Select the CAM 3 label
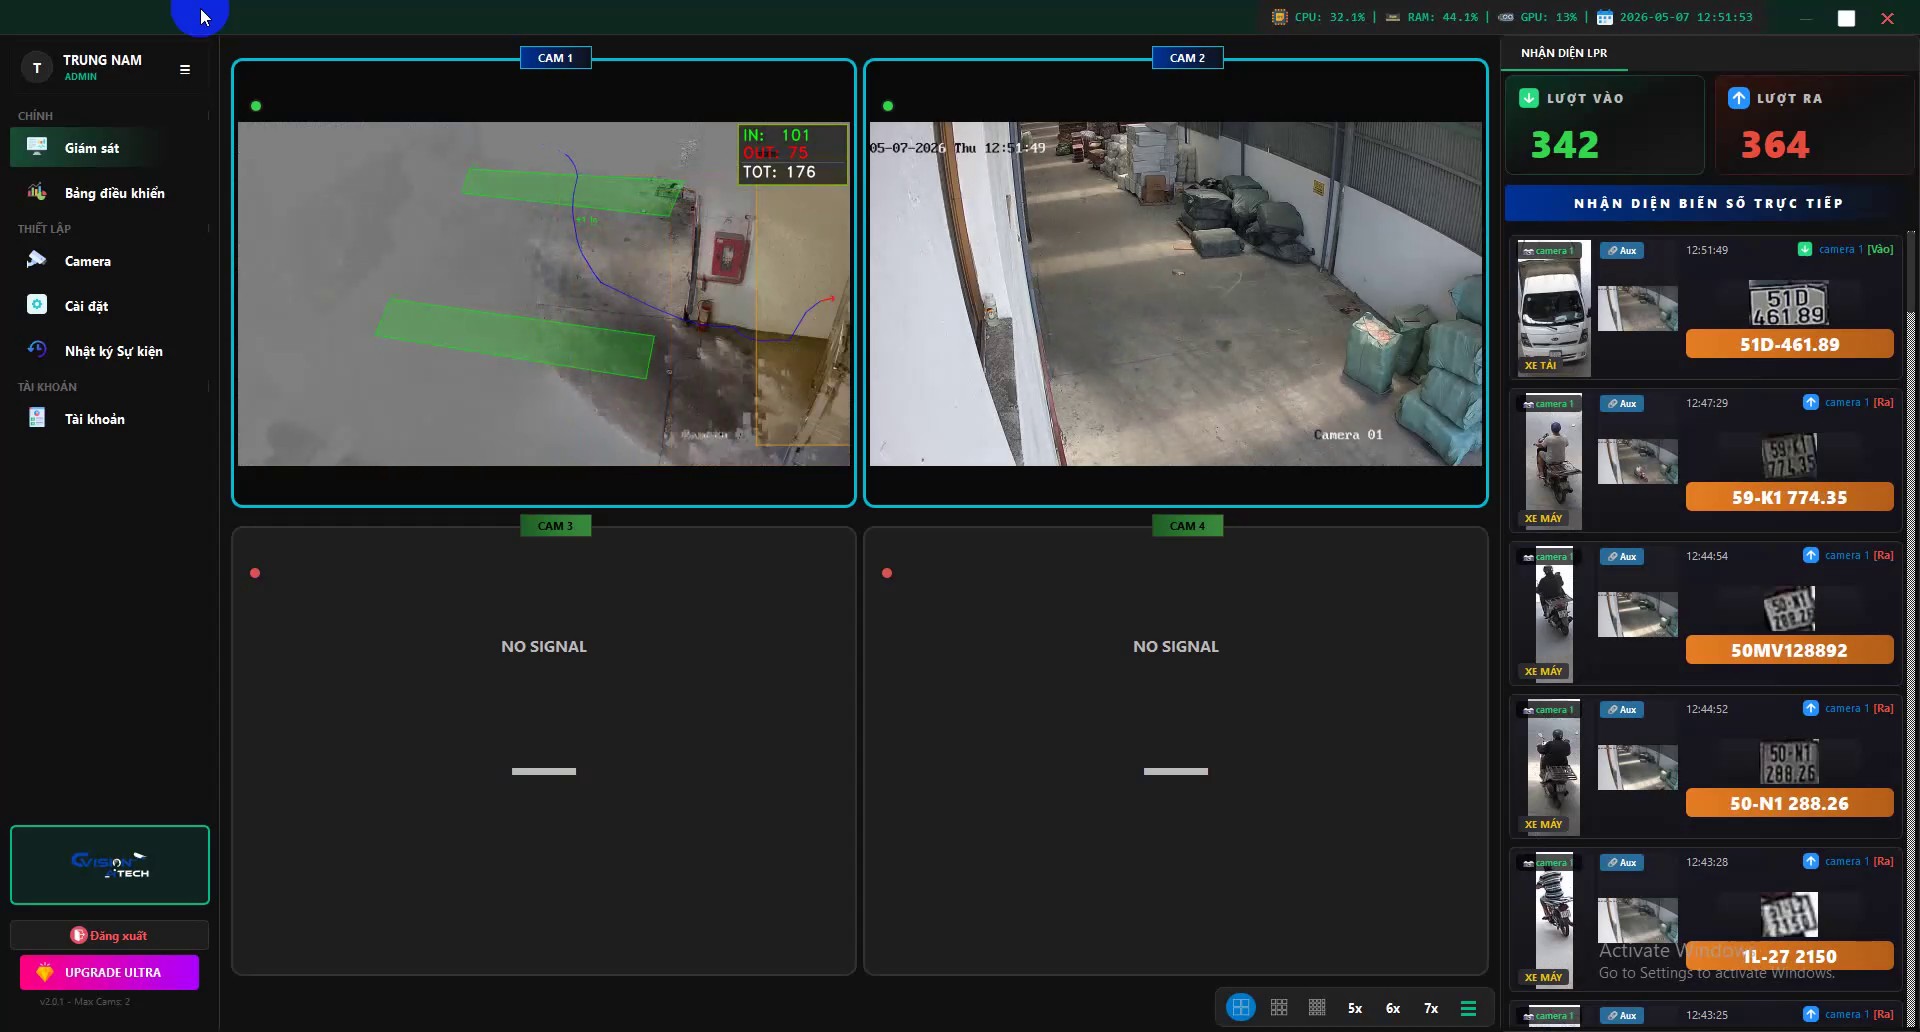1920x1032 pixels. (555, 526)
